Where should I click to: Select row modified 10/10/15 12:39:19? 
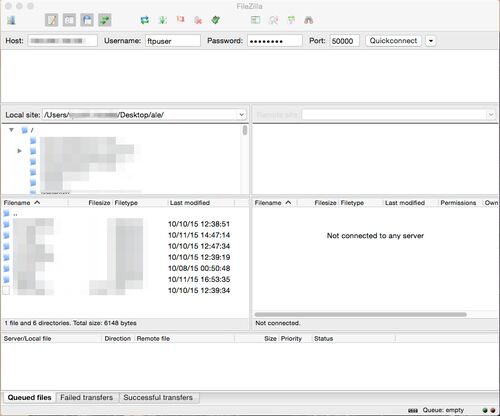click(x=125, y=257)
